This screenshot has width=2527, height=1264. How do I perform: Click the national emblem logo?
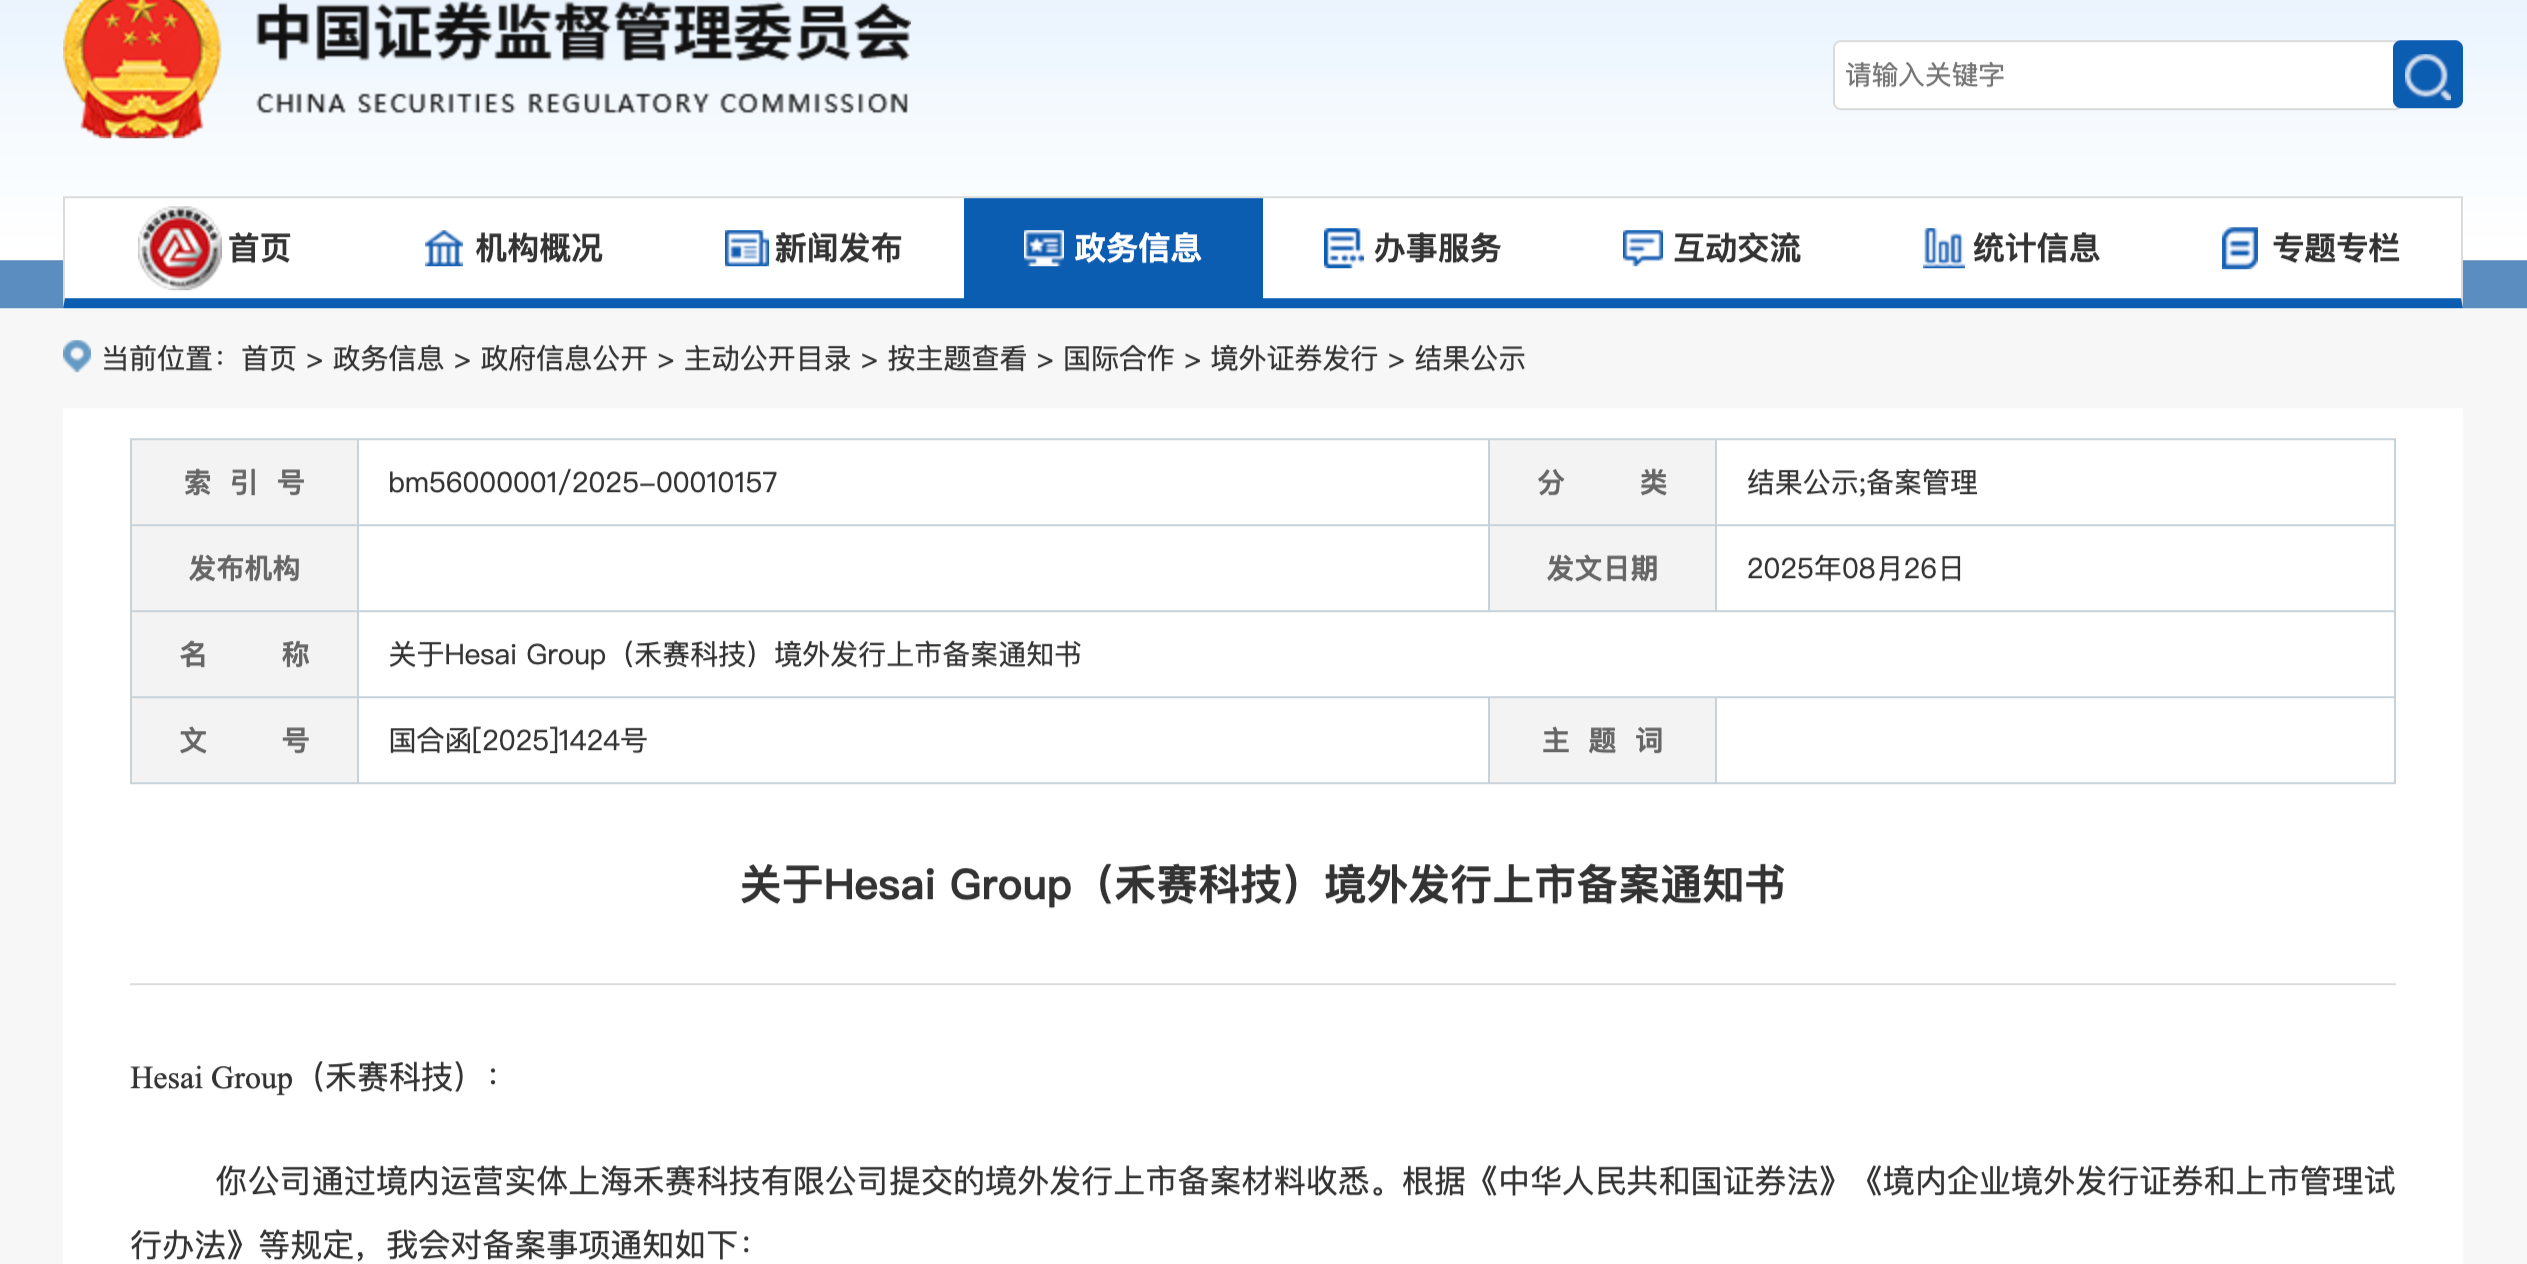(x=142, y=68)
